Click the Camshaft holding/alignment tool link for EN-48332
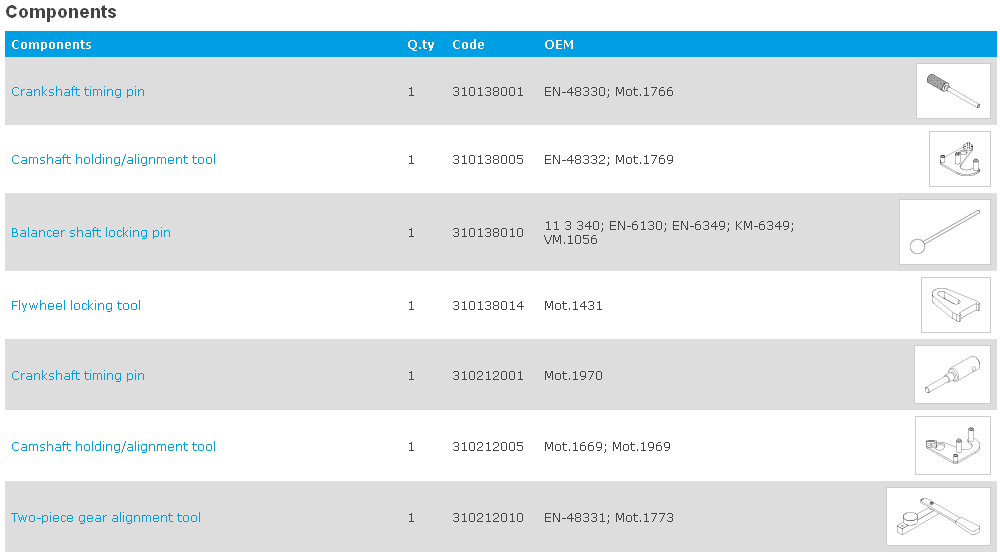This screenshot has height=555, width=1000. click(113, 160)
